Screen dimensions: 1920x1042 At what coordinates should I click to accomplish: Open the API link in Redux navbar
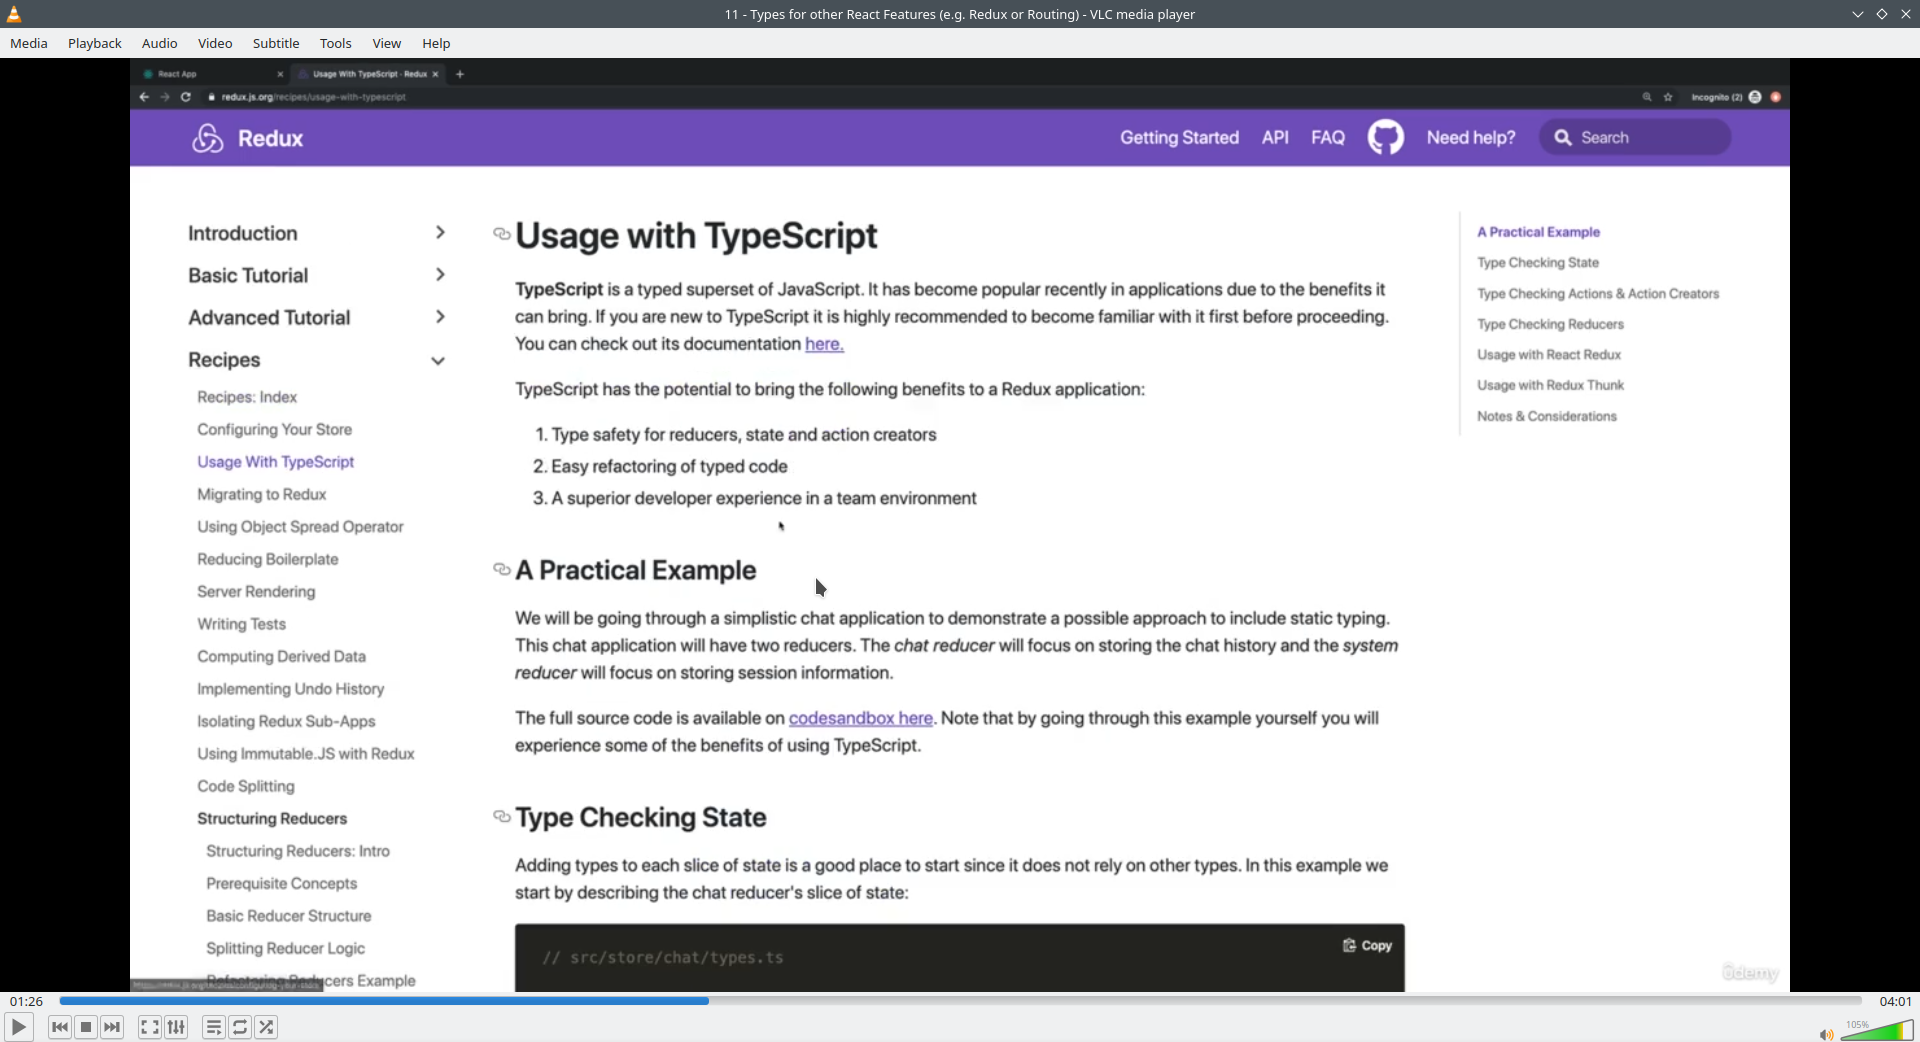point(1275,138)
